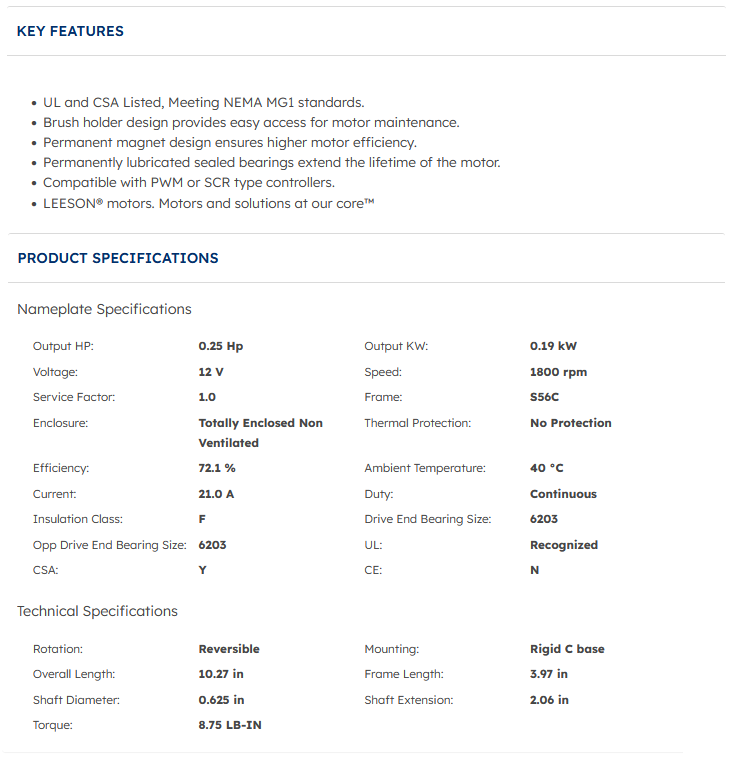Viewport: 740px width, 774px height.
Task: Click the permanent magnet design bullet
Action: click(229, 142)
